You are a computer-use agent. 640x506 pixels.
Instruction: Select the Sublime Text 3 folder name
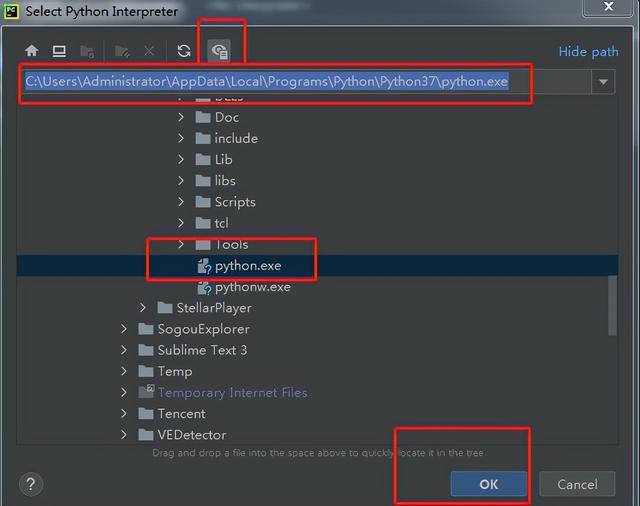tap(202, 350)
